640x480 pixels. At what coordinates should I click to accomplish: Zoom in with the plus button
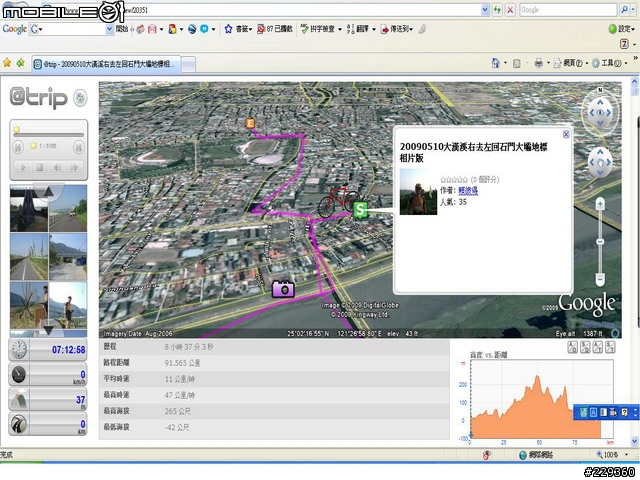point(600,204)
